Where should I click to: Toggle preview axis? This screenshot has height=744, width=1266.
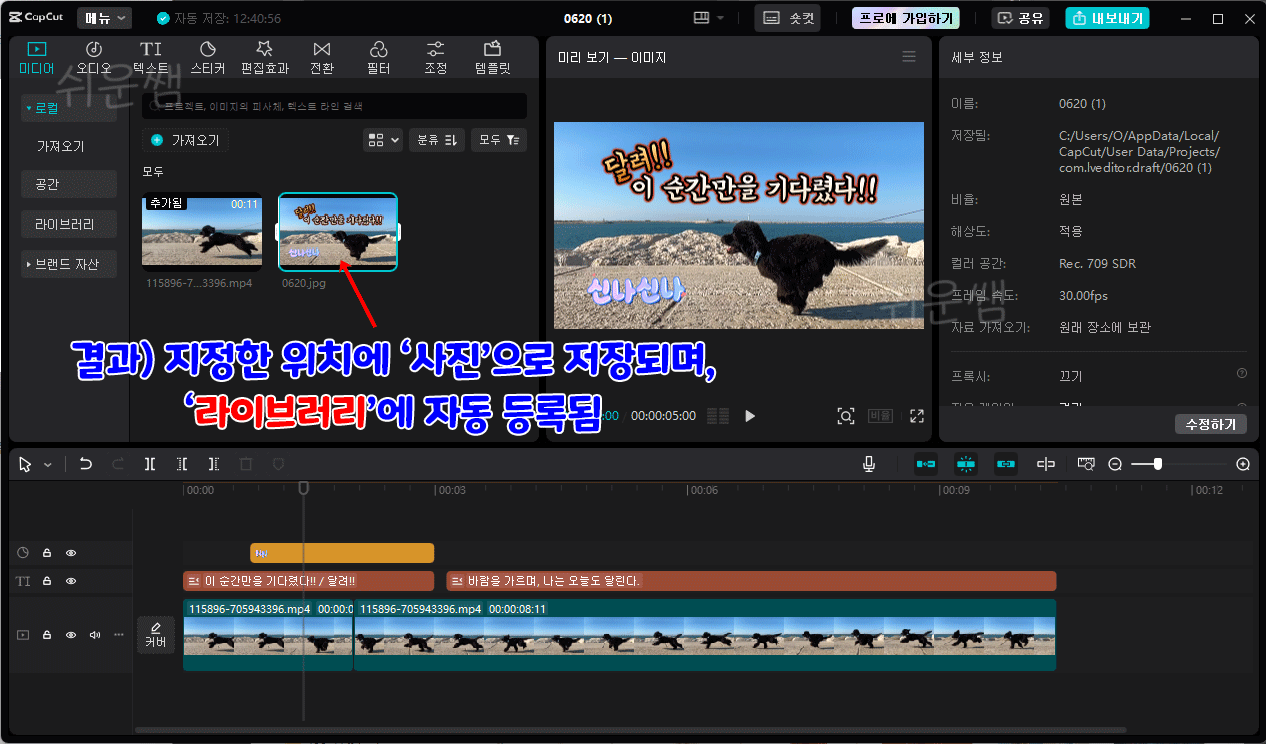click(1046, 464)
